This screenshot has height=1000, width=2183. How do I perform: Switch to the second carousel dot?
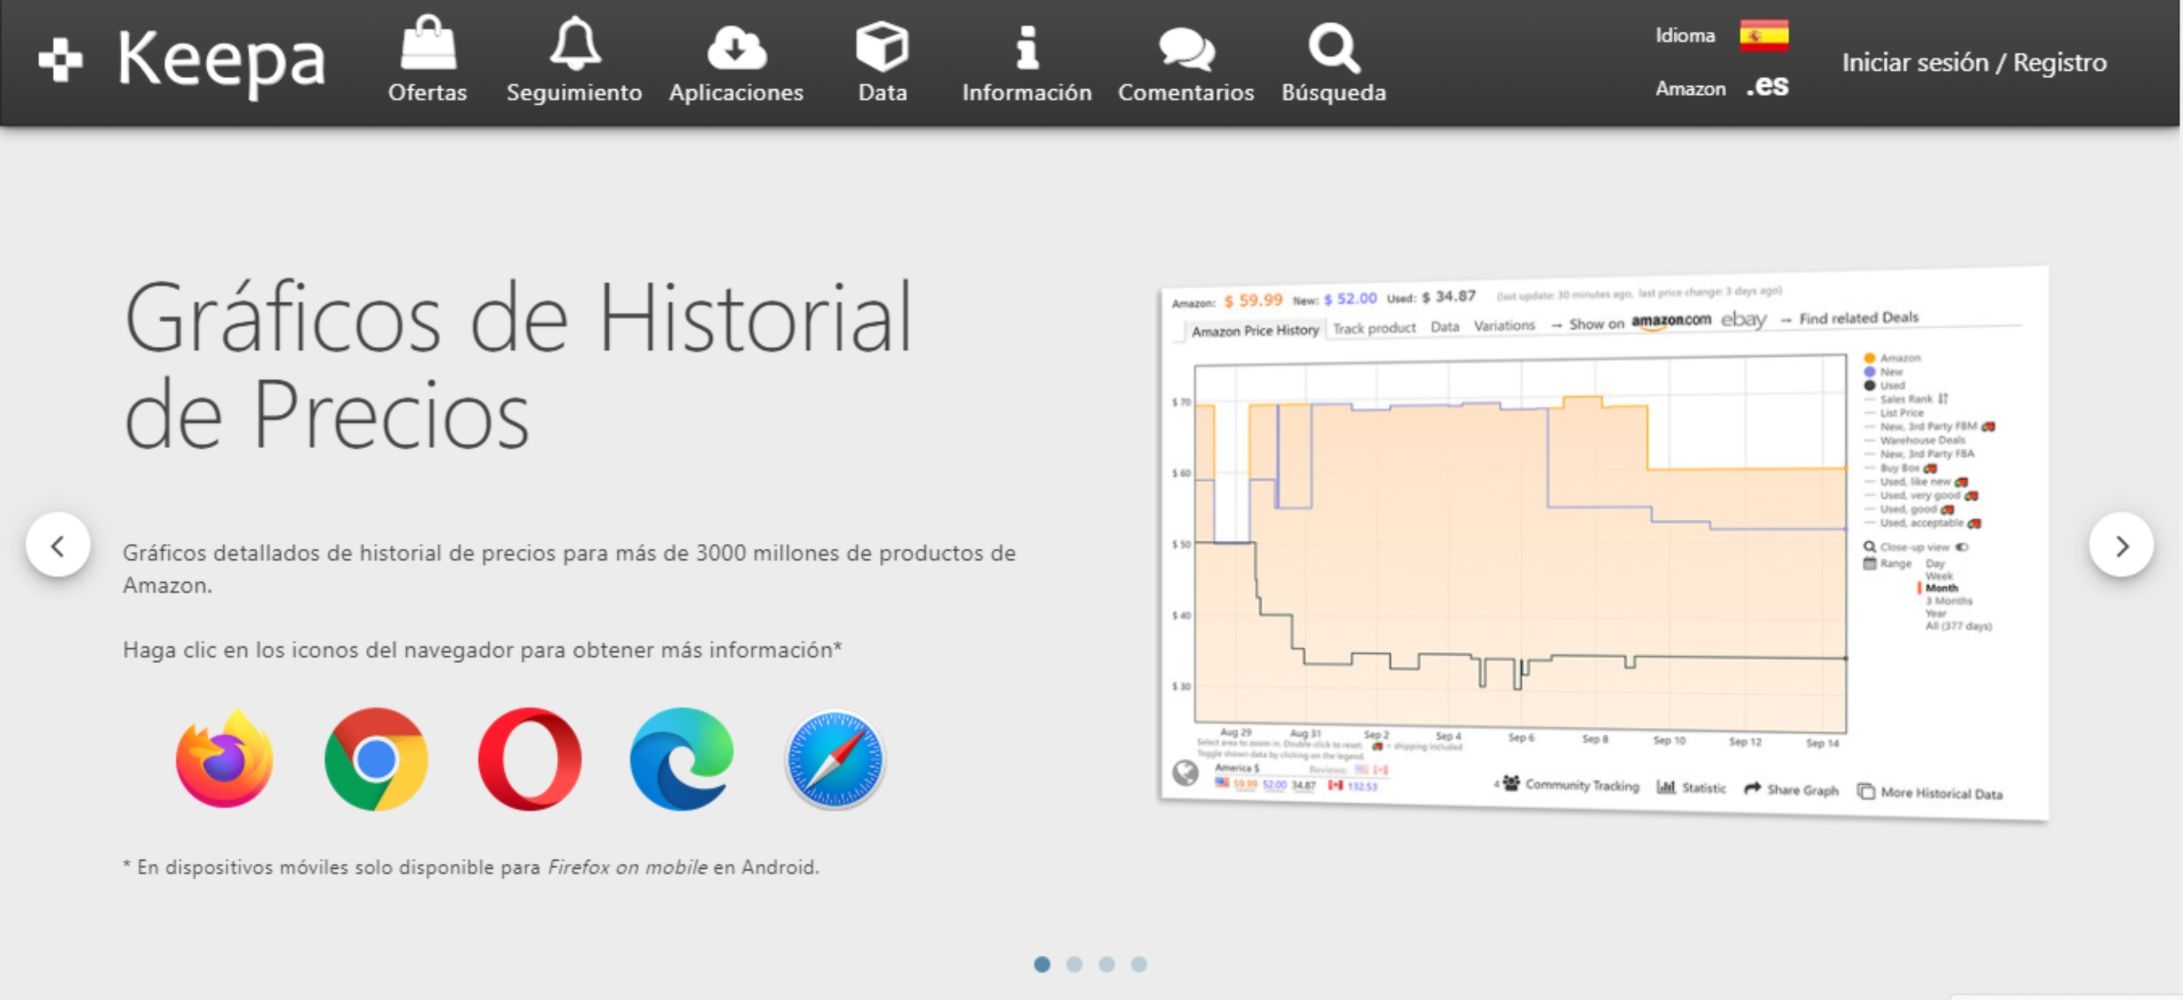1074,964
